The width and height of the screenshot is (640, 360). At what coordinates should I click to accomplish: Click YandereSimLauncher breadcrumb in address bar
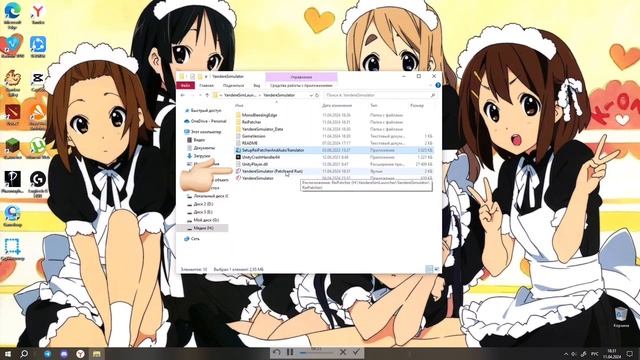[240, 95]
